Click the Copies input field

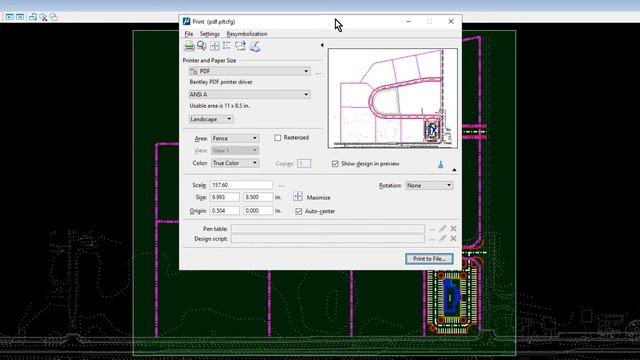coord(304,163)
